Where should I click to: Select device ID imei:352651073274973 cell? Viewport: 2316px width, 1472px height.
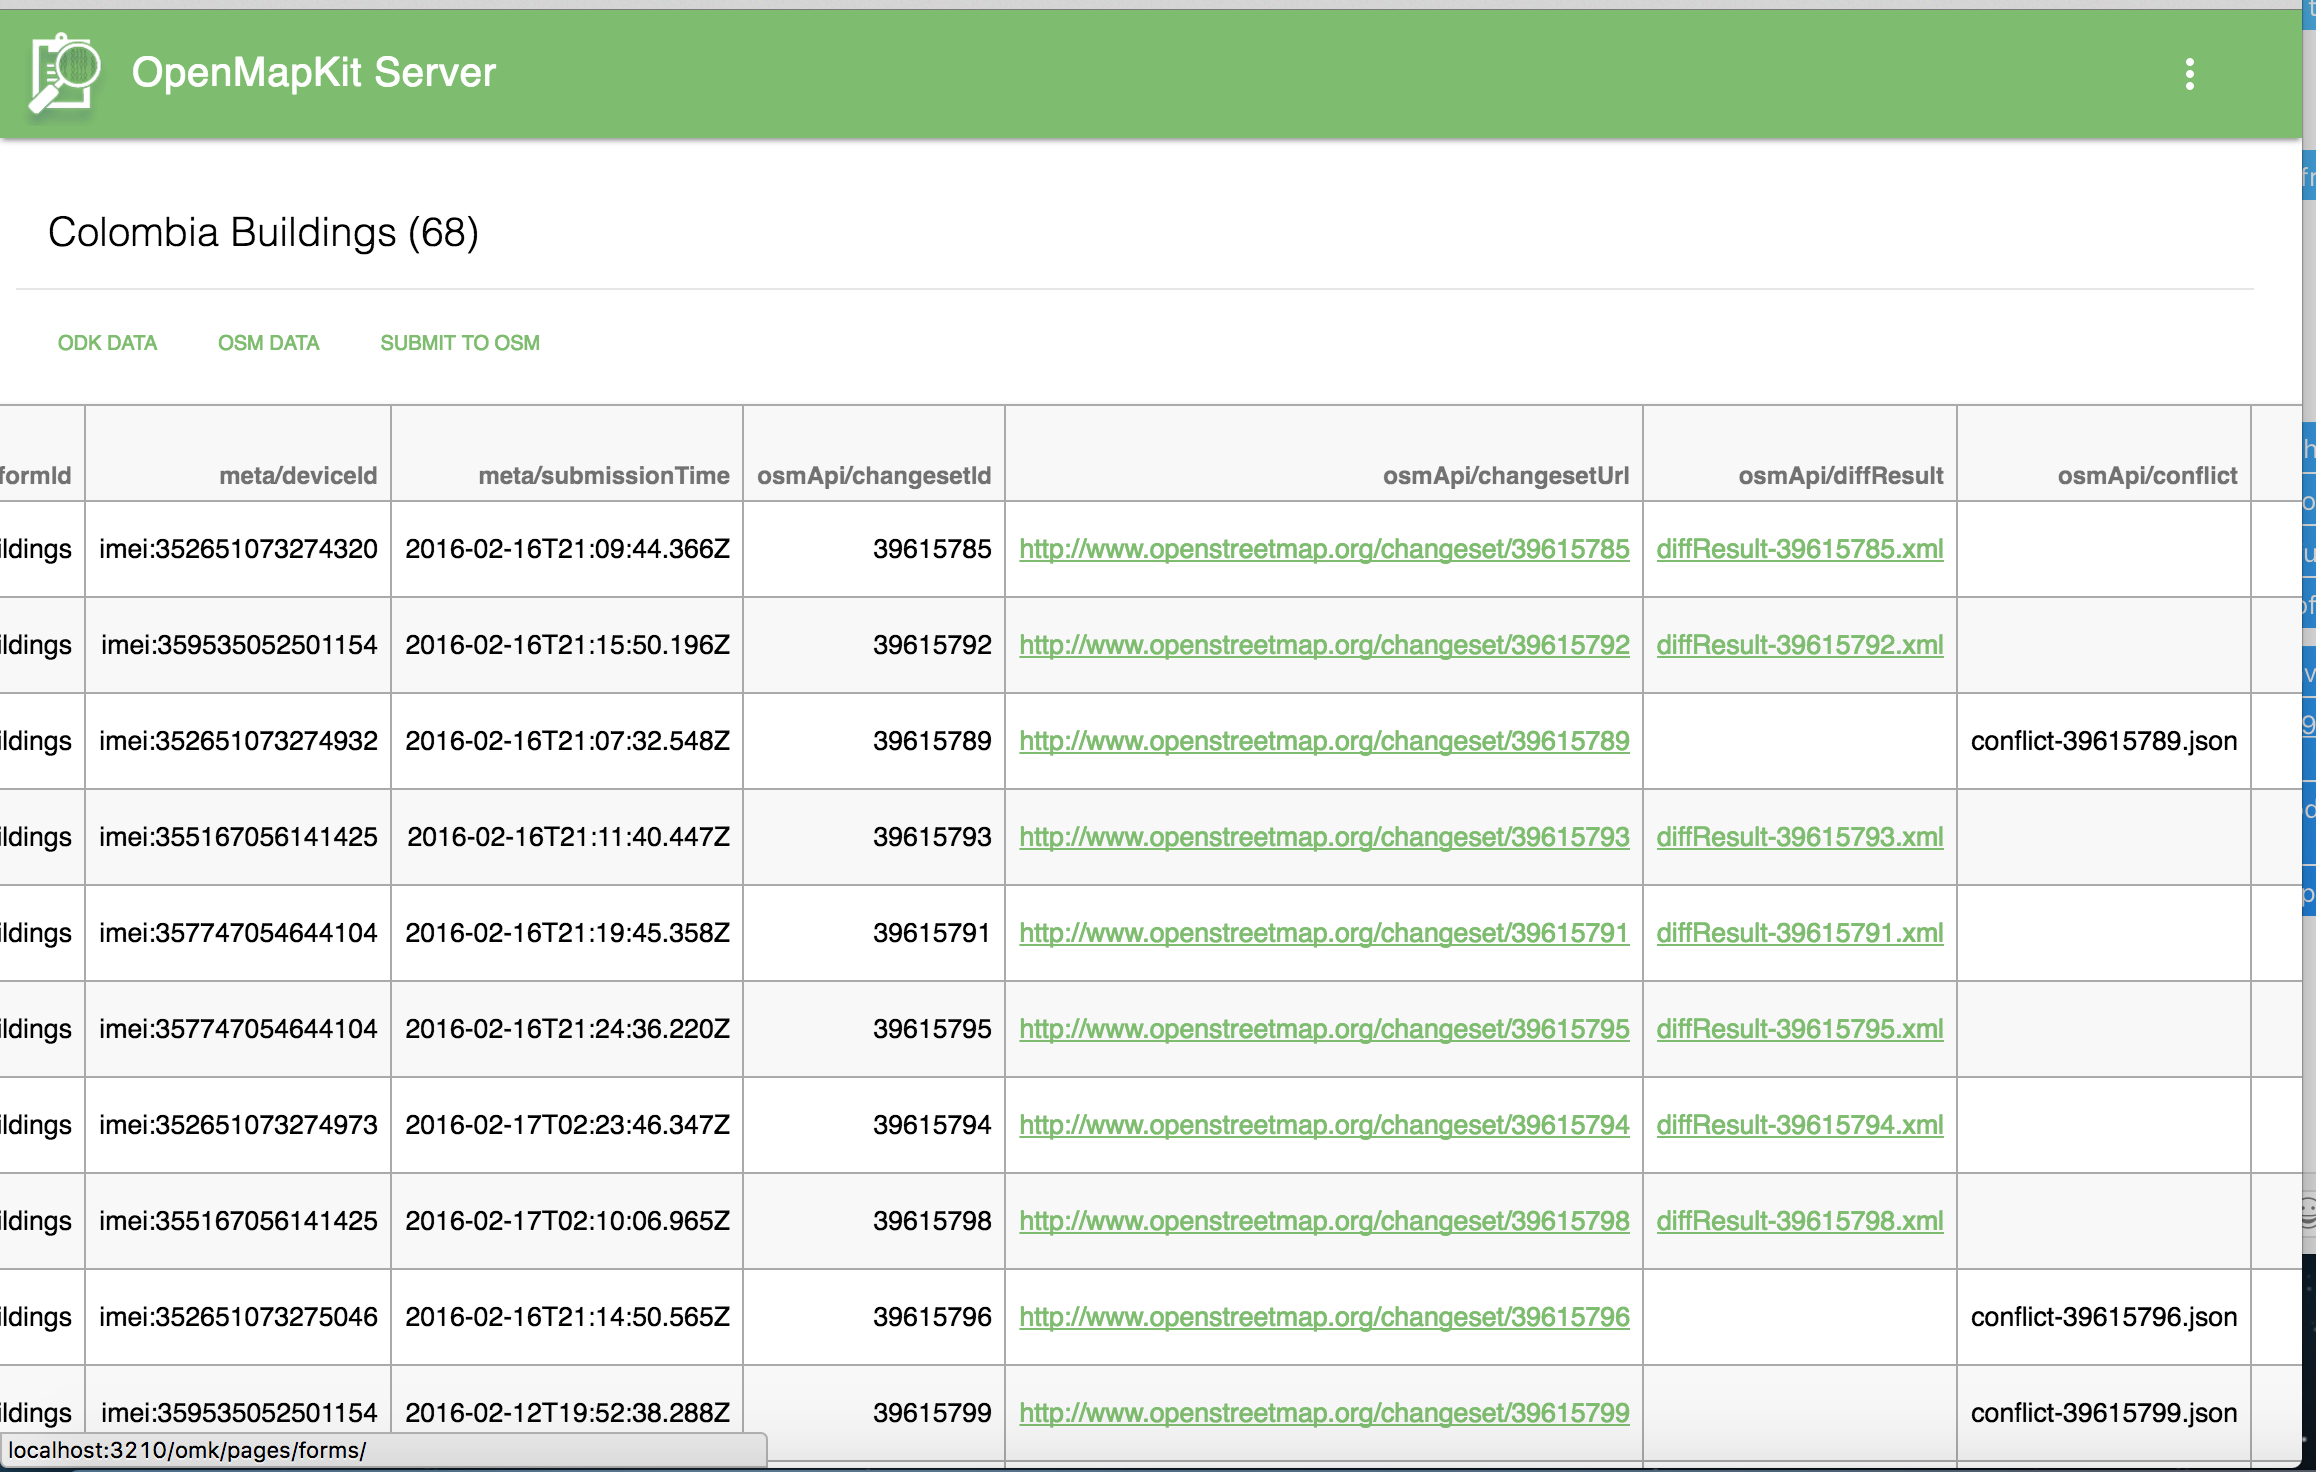coord(238,1125)
